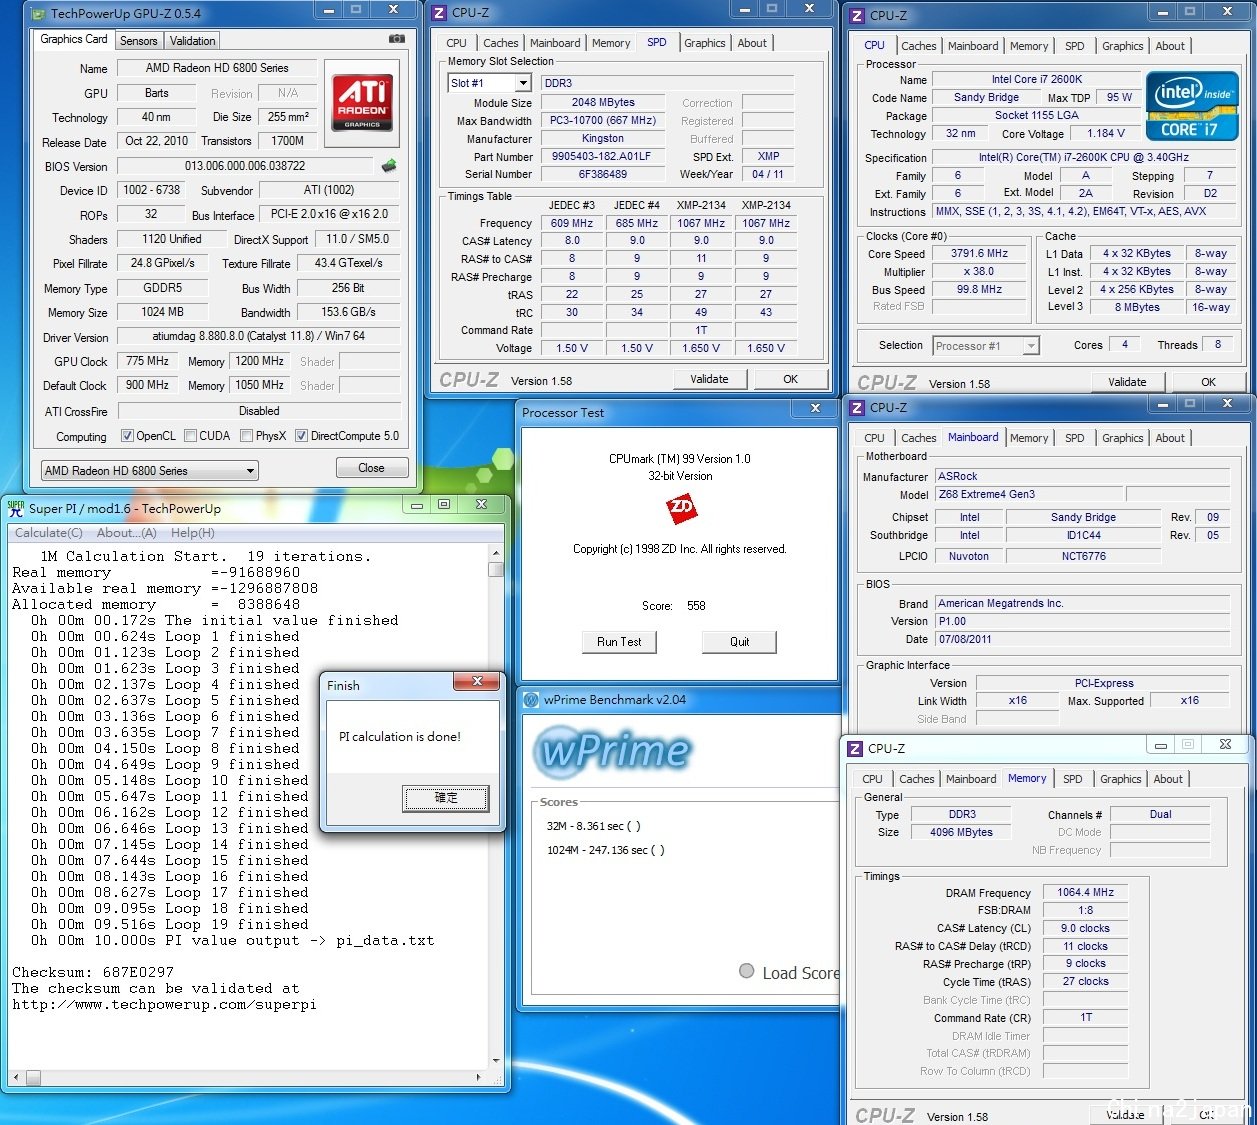Click the Super PI vertical scrollbar up arrow

tap(496, 553)
